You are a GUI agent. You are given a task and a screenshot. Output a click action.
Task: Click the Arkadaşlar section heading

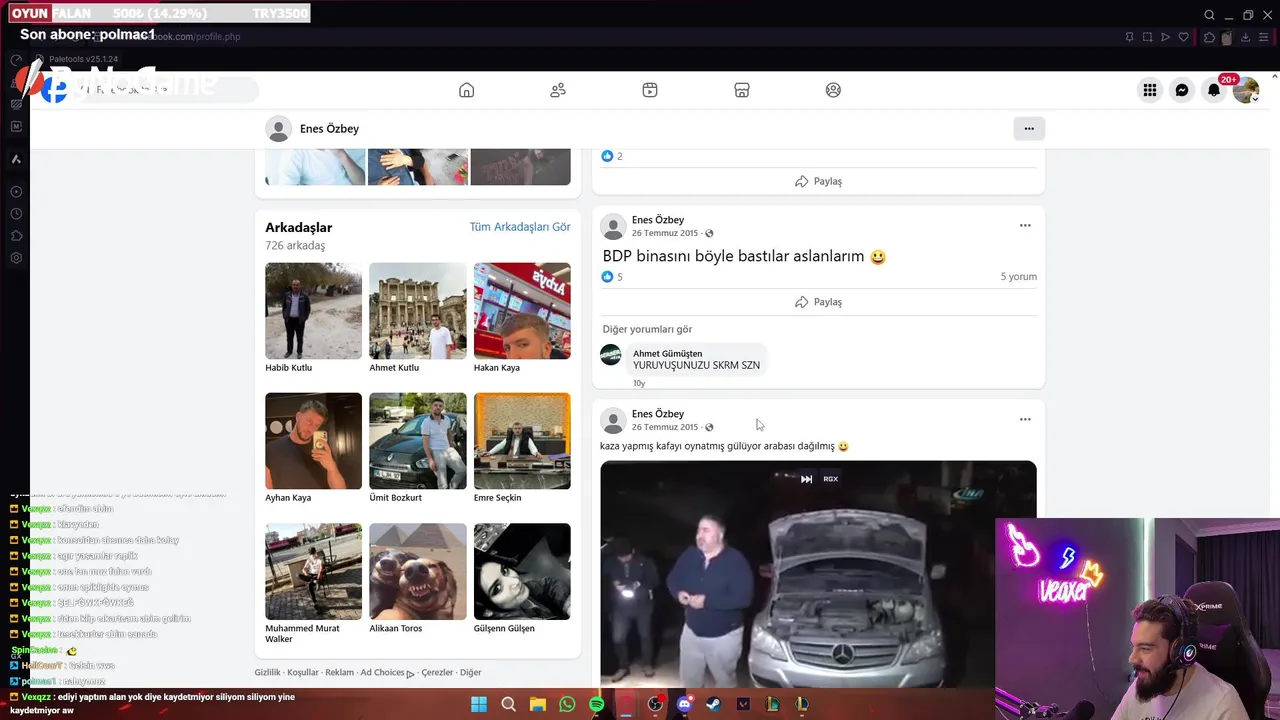pos(298,228)
